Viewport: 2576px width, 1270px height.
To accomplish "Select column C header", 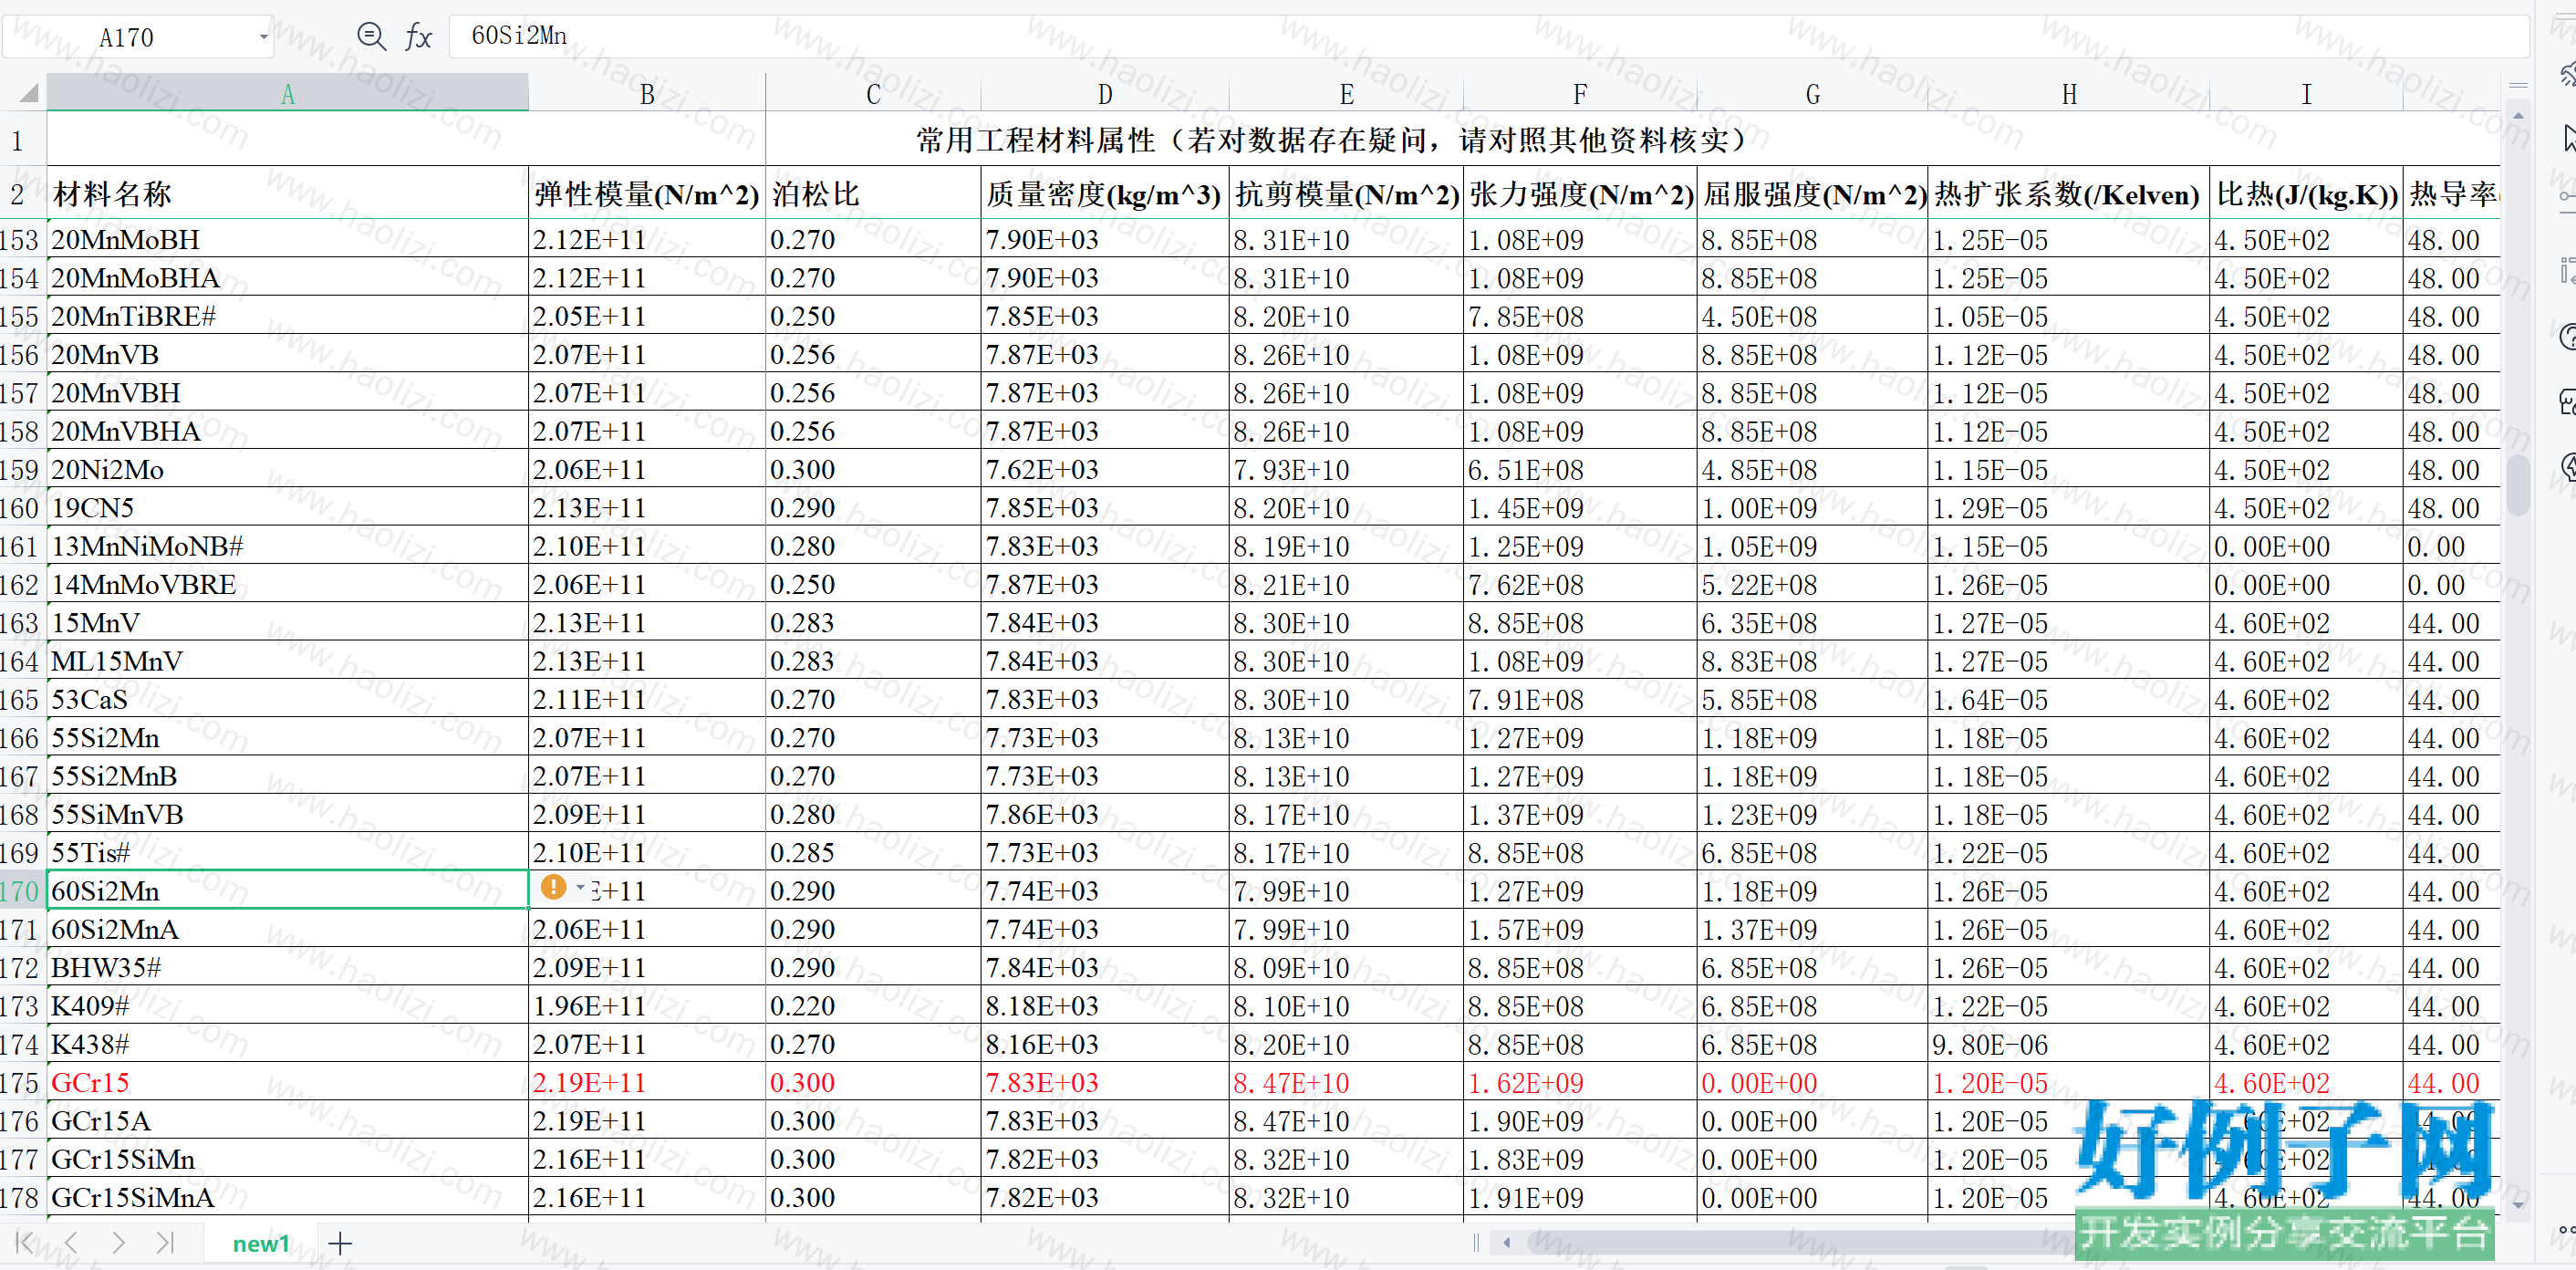I will (873, 94).
